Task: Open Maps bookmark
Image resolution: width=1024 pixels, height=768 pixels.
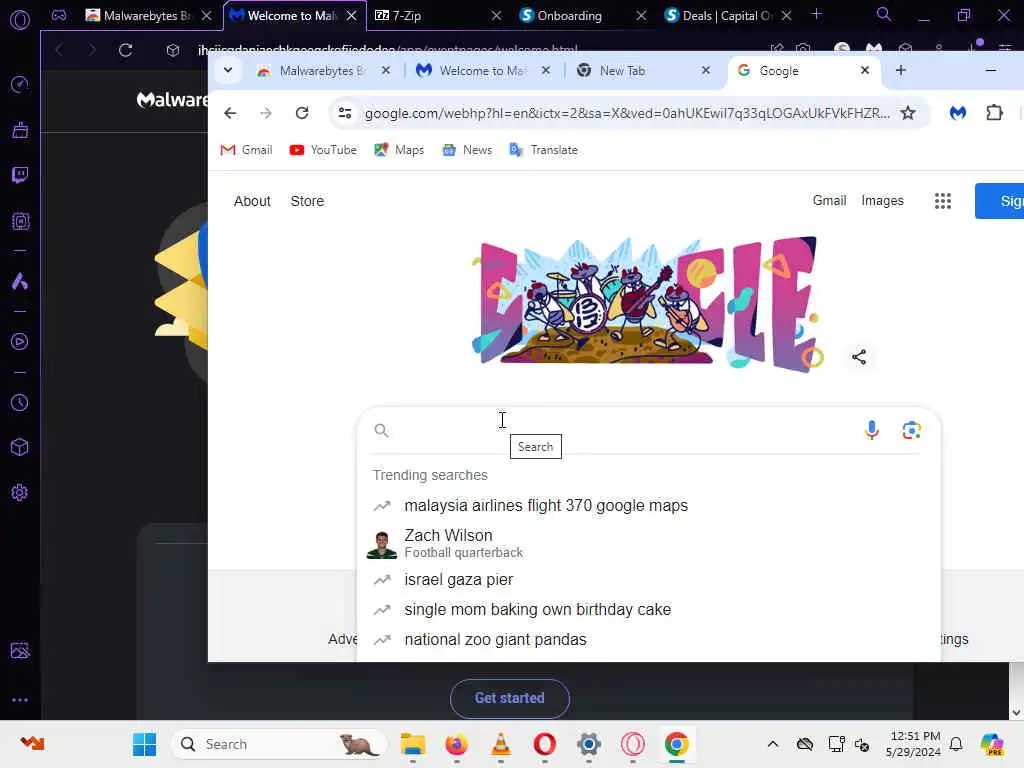Action: [x=399, y=150]
